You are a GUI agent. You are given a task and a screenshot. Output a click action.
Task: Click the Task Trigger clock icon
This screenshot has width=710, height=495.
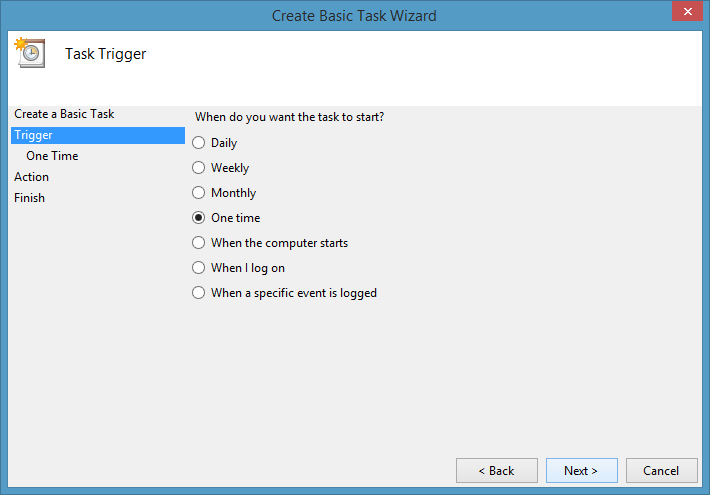point(27,52)
